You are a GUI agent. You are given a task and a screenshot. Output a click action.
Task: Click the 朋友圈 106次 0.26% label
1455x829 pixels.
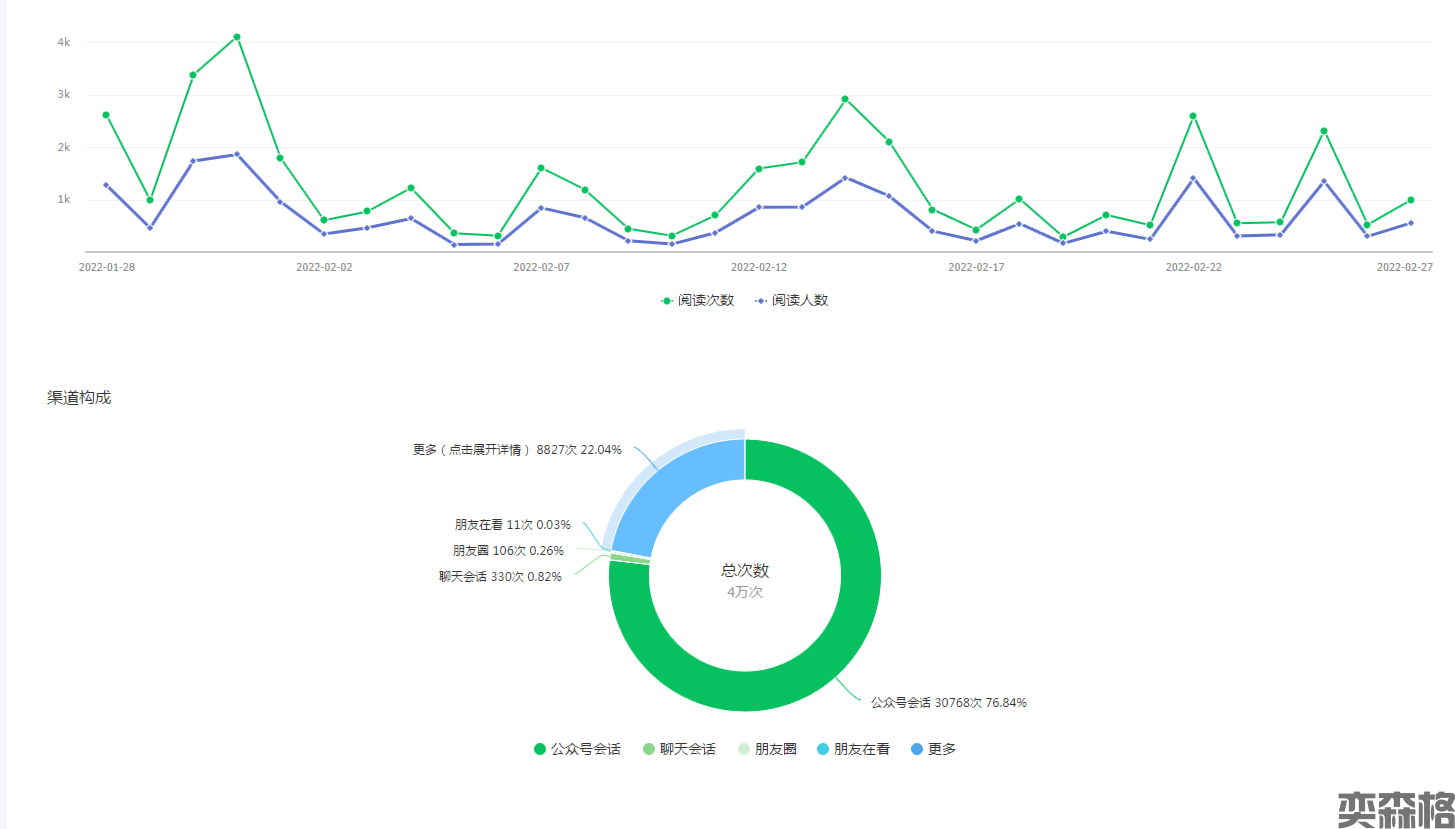pos(508,550)
